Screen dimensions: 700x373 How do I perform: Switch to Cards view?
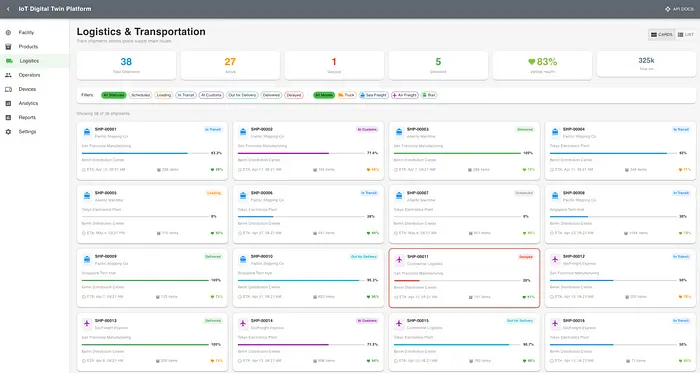pos(662,34)
